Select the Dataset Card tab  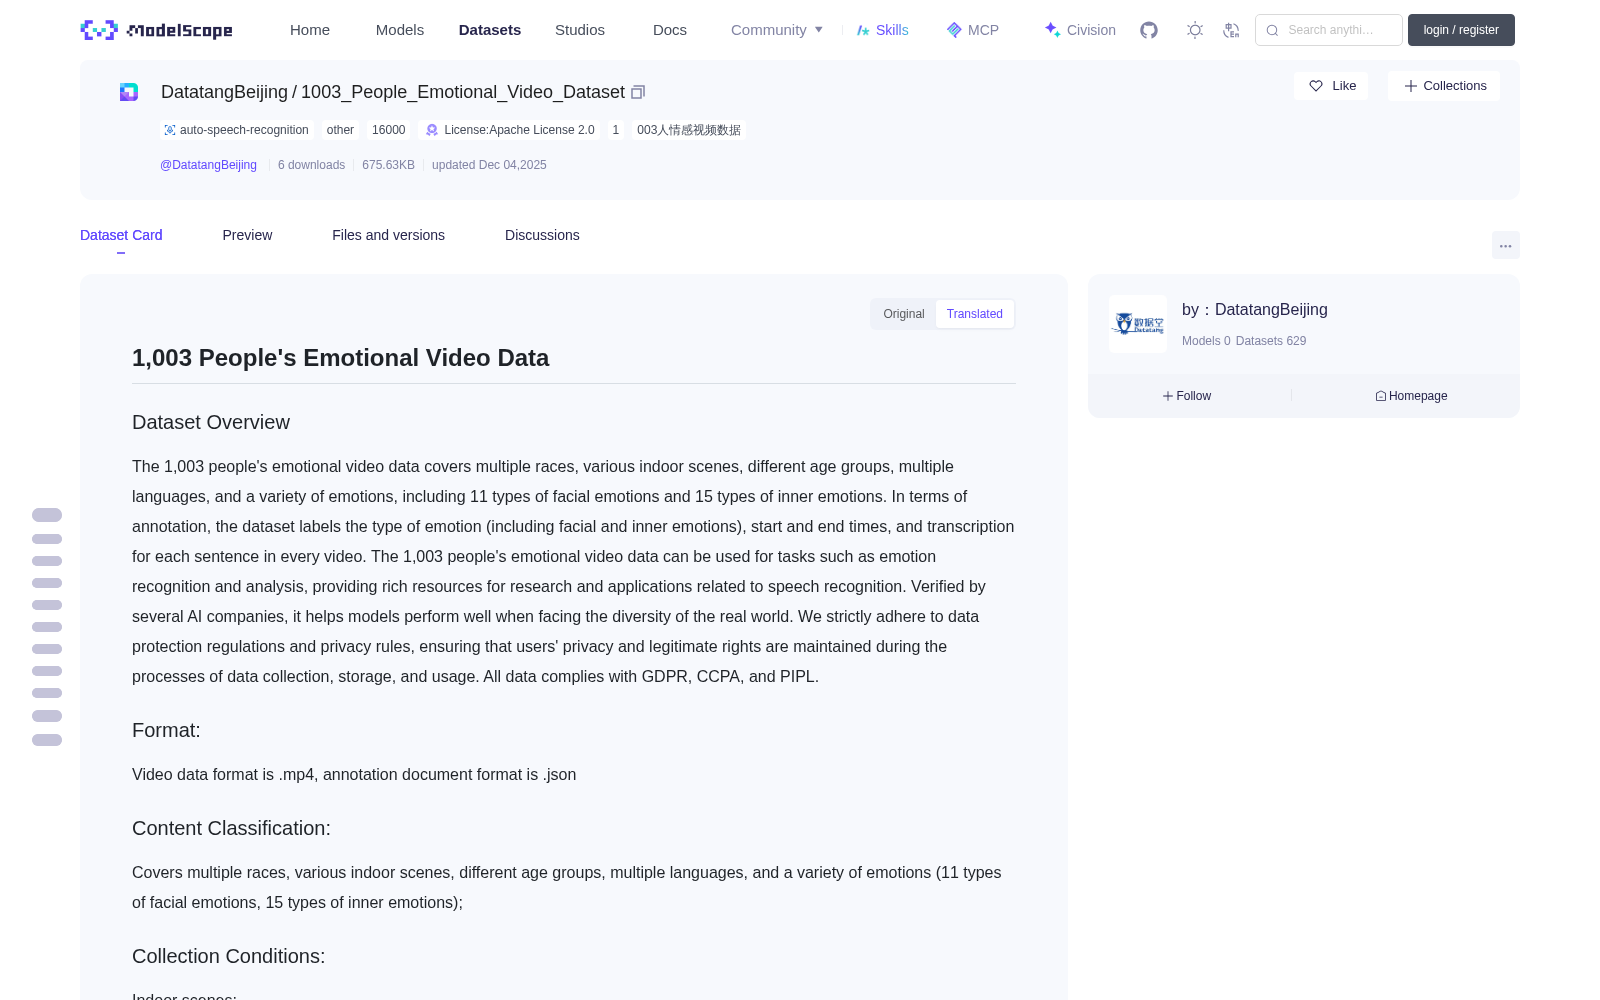[121, 235]
